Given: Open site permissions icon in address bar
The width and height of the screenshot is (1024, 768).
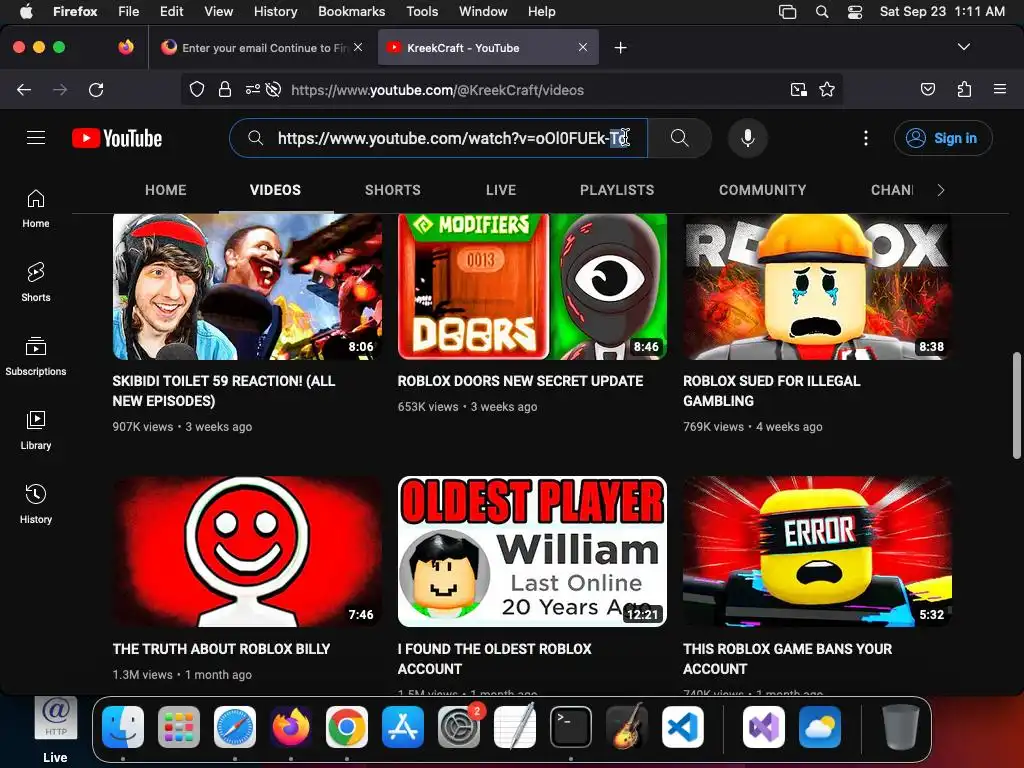Looking at the screenshot, I should point(252,89).
